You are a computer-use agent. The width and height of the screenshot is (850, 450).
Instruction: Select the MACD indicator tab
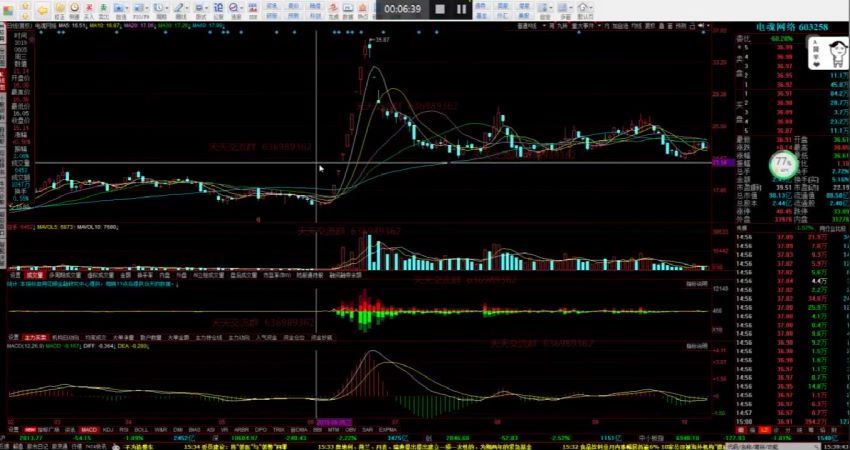tap(89, 429)
